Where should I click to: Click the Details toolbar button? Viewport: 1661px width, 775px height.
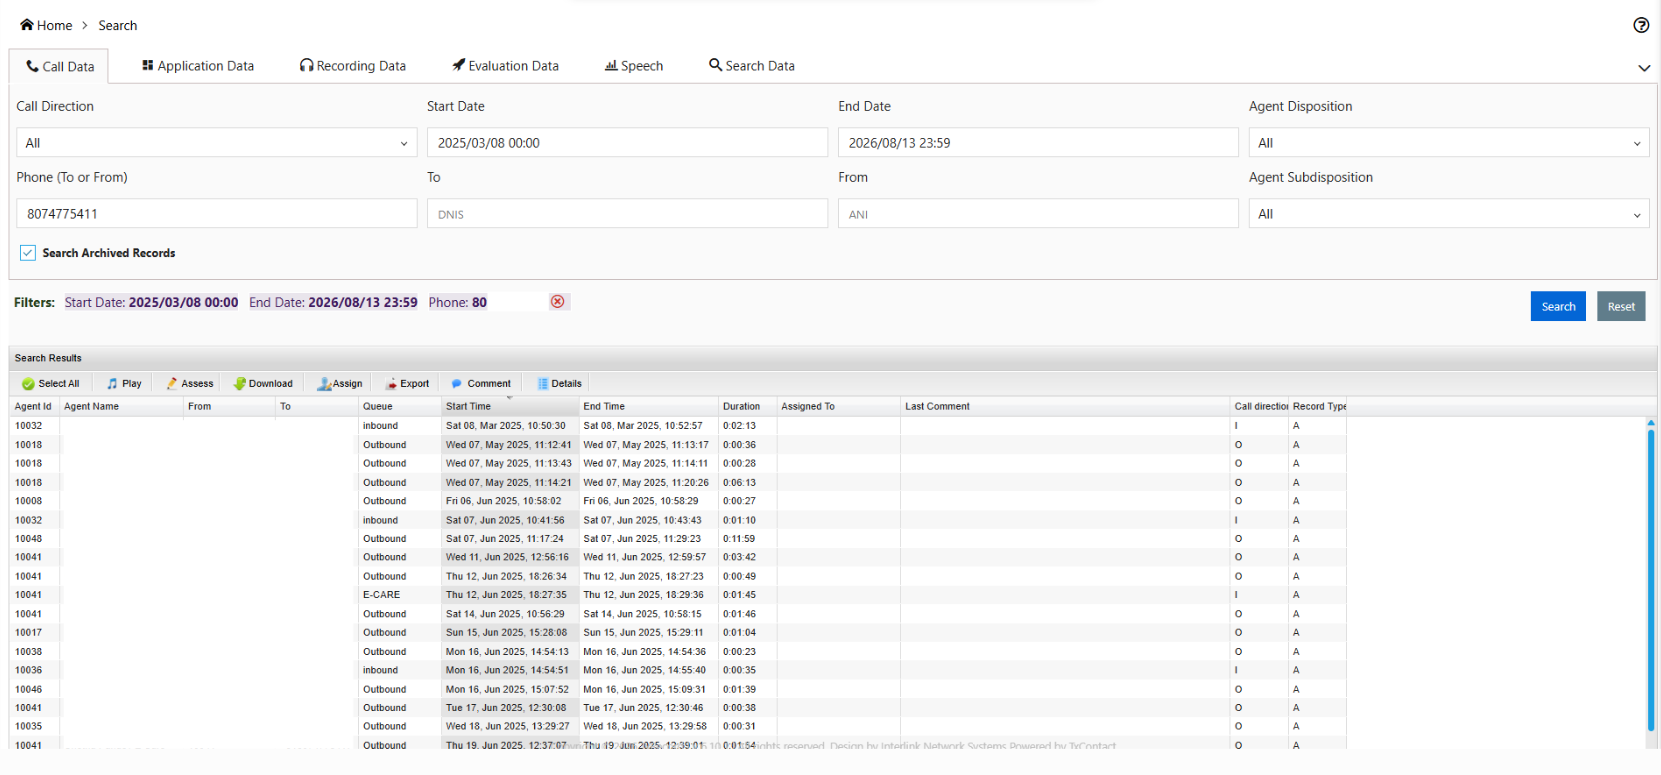559,384
